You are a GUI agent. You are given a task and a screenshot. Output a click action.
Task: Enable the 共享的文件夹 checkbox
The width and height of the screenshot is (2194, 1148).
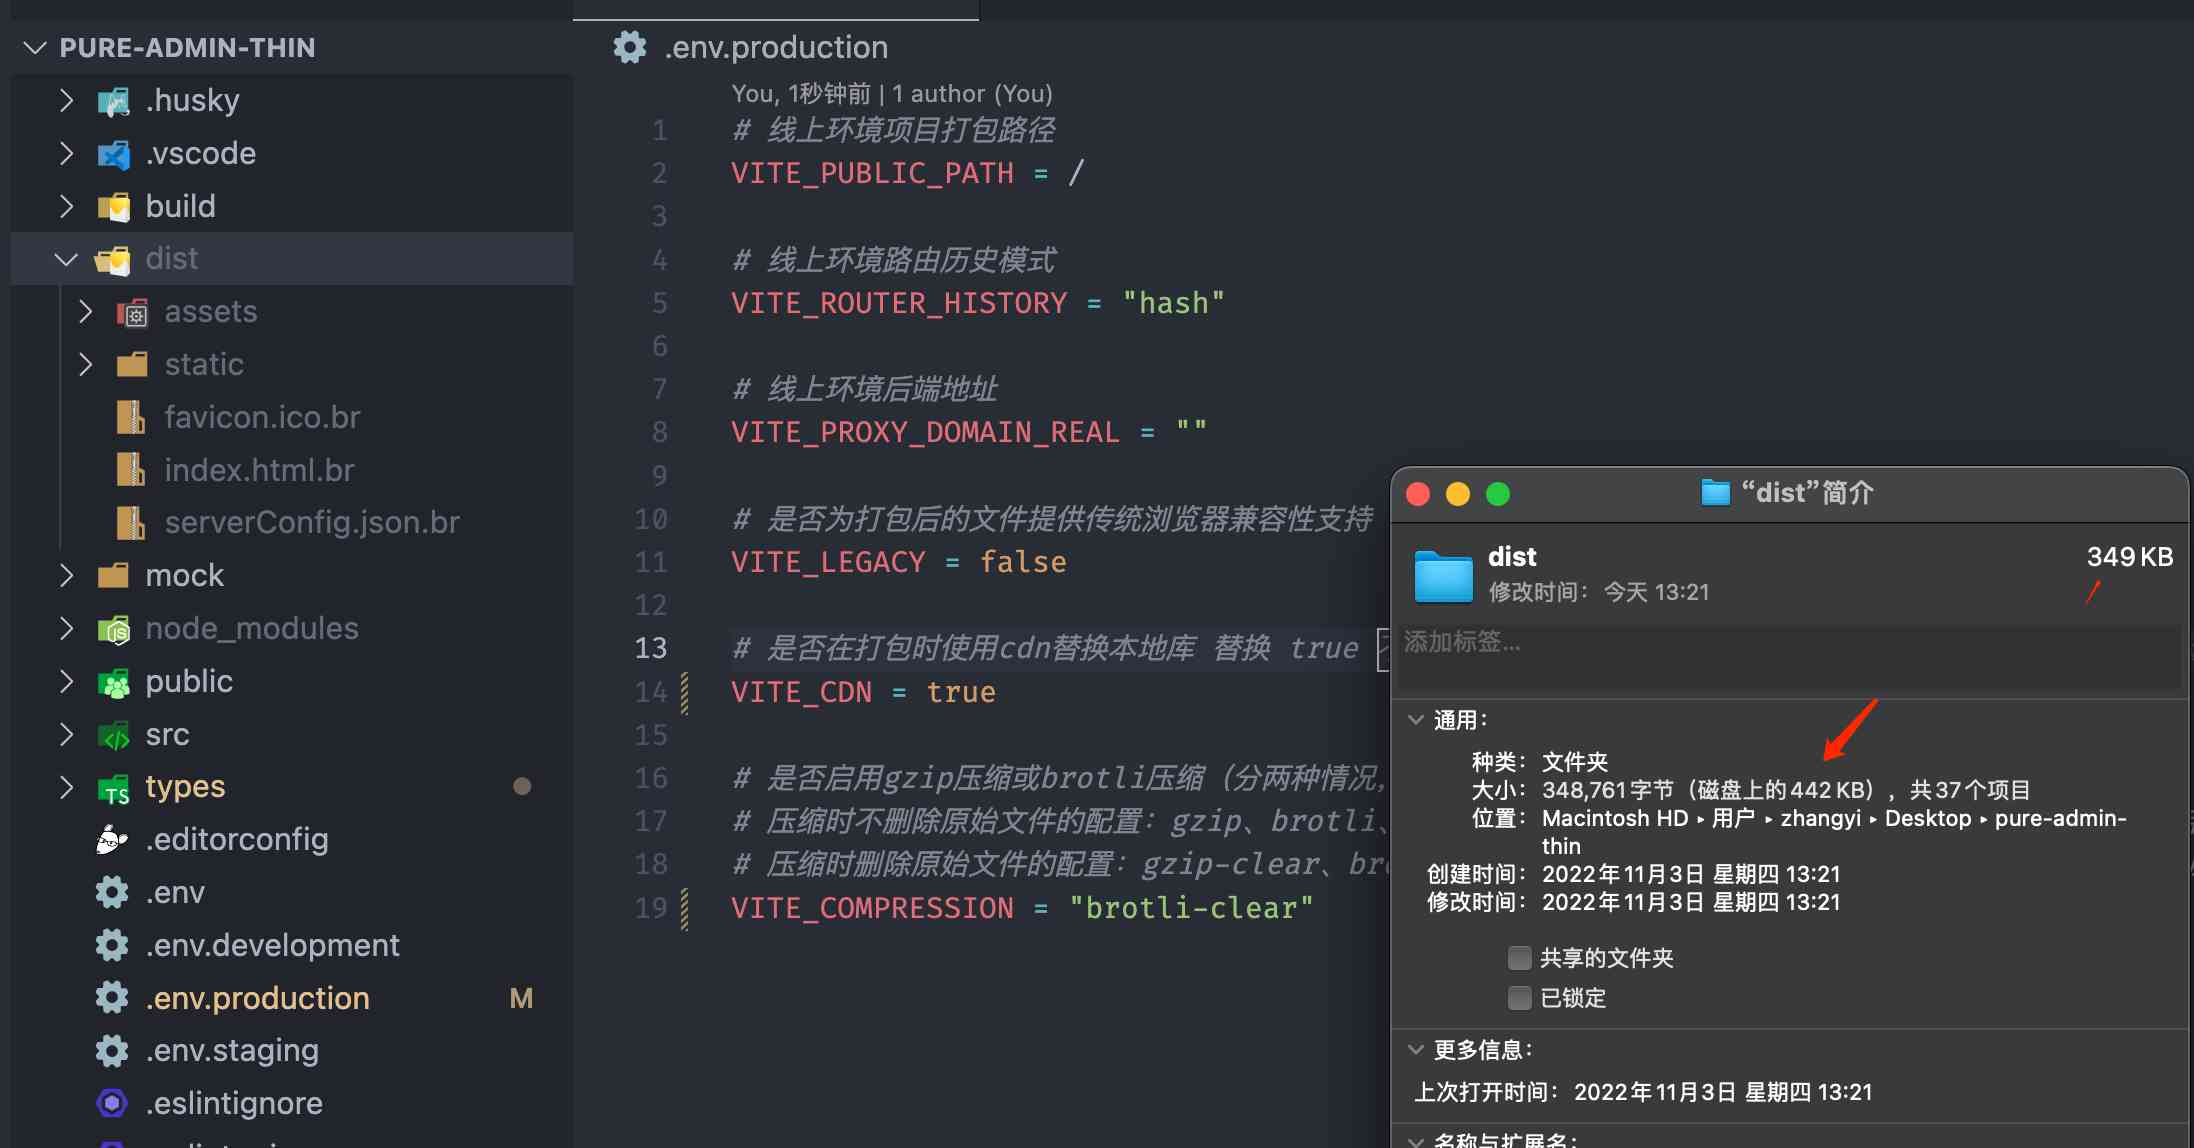pyautogui.click(x=1519, y=958)
